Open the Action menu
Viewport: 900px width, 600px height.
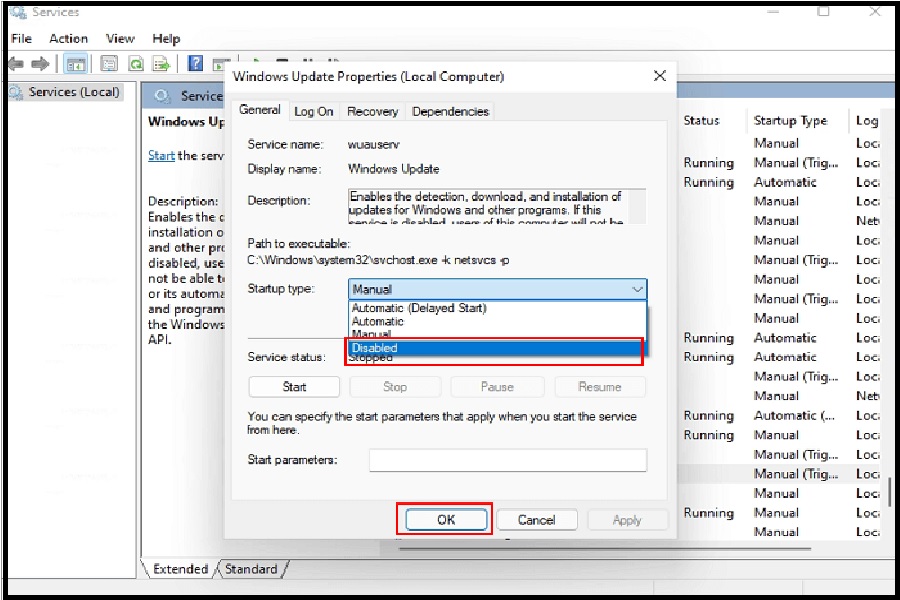[x=68, y=39]
